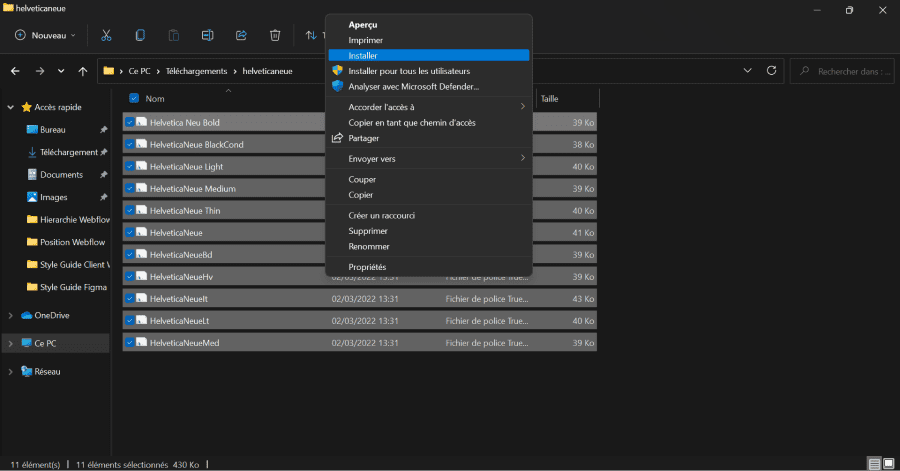Open Position Webflow folder in sidebar

point(65,242)
